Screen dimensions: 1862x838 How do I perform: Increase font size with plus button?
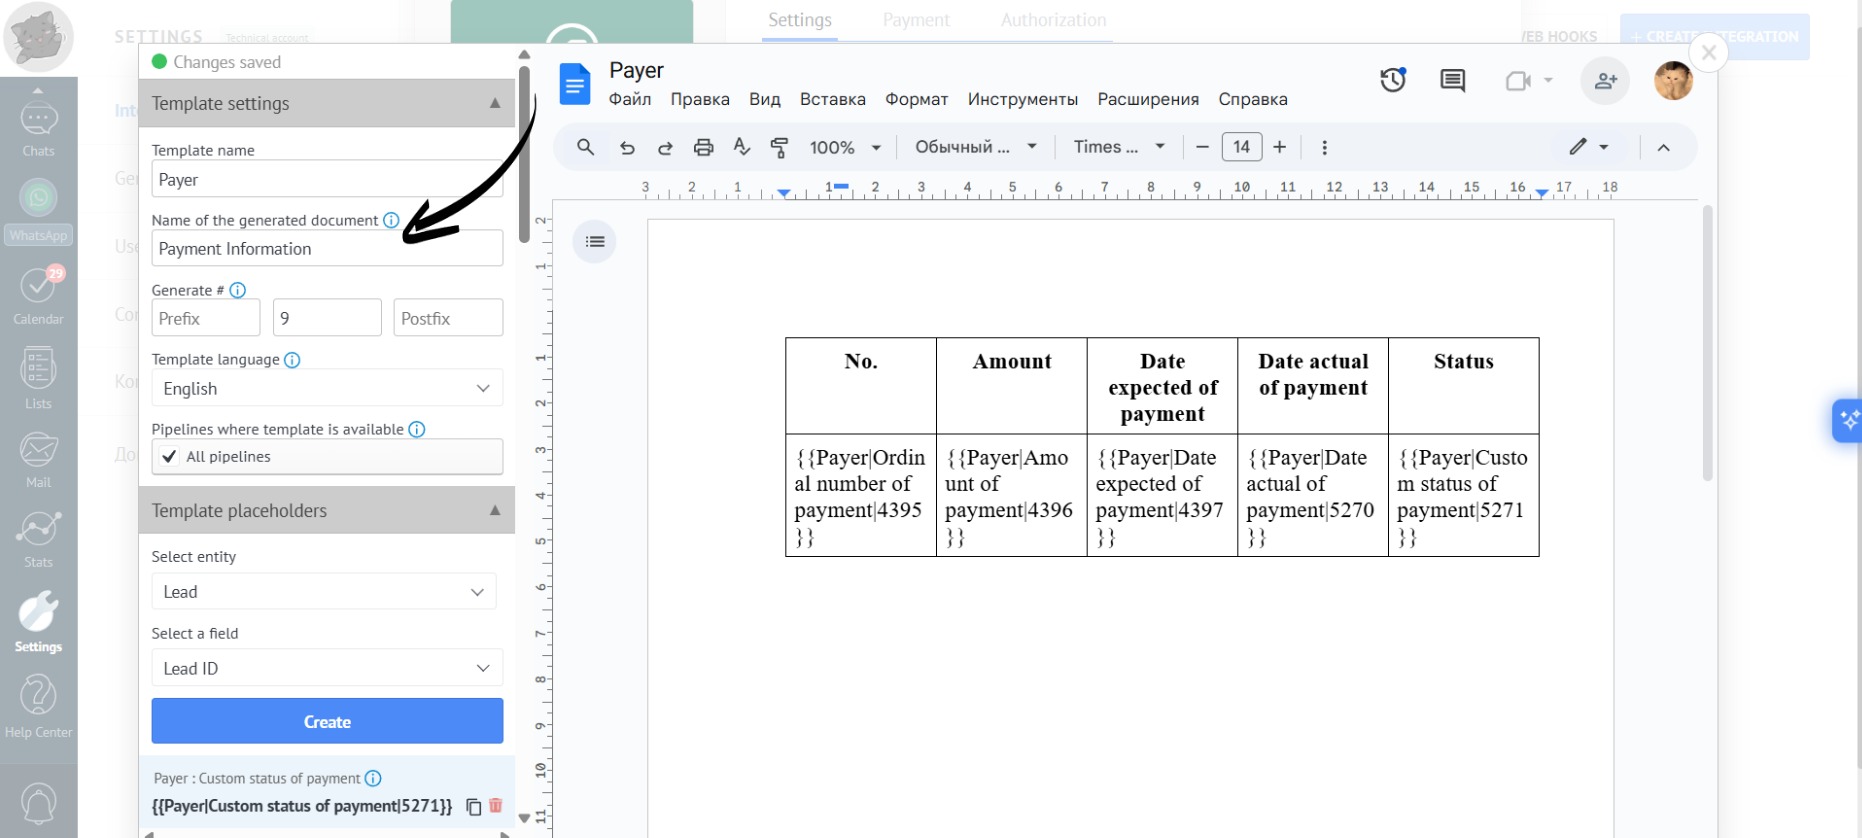click(x=1279, y=148)
